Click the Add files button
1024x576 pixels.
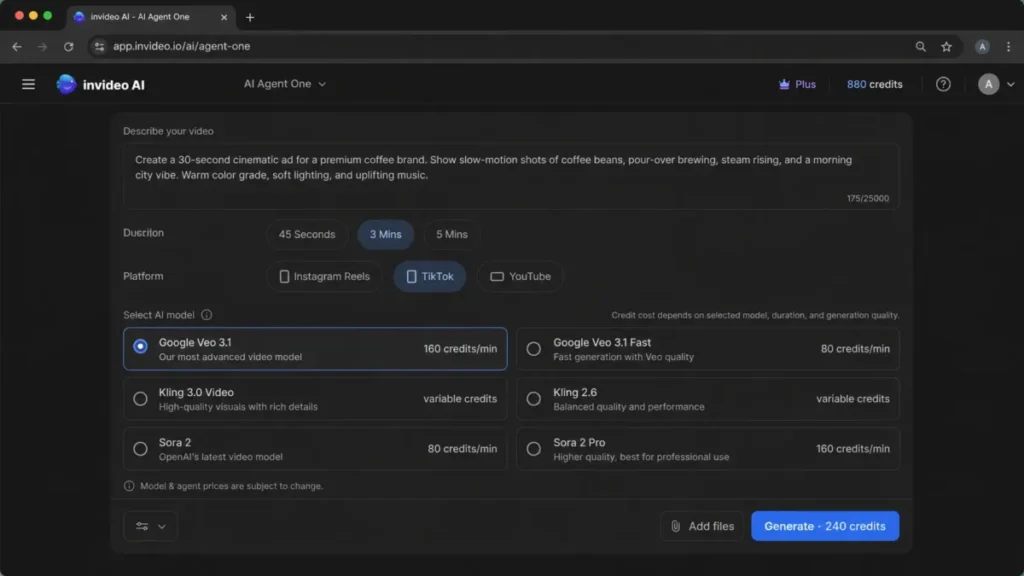[702, 526]
